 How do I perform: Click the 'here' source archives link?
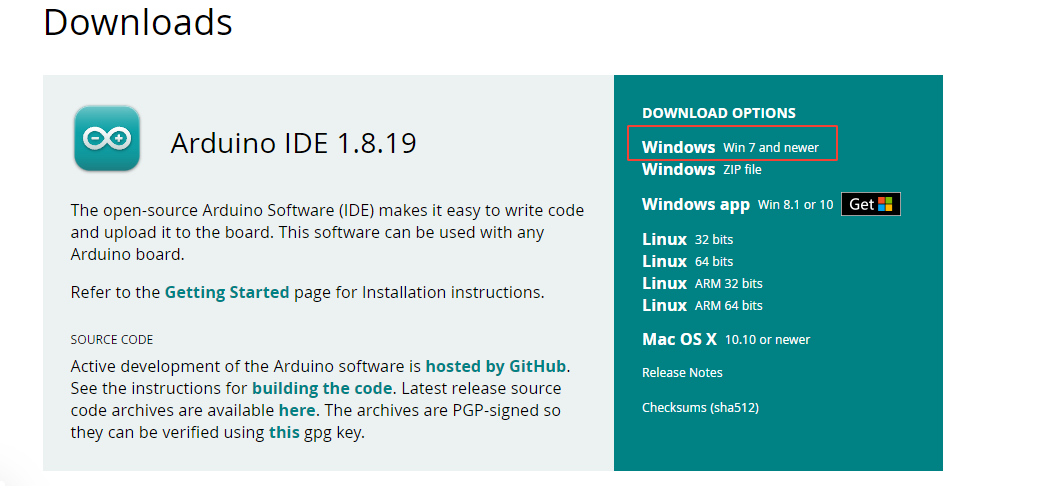(x=297, y=410)
